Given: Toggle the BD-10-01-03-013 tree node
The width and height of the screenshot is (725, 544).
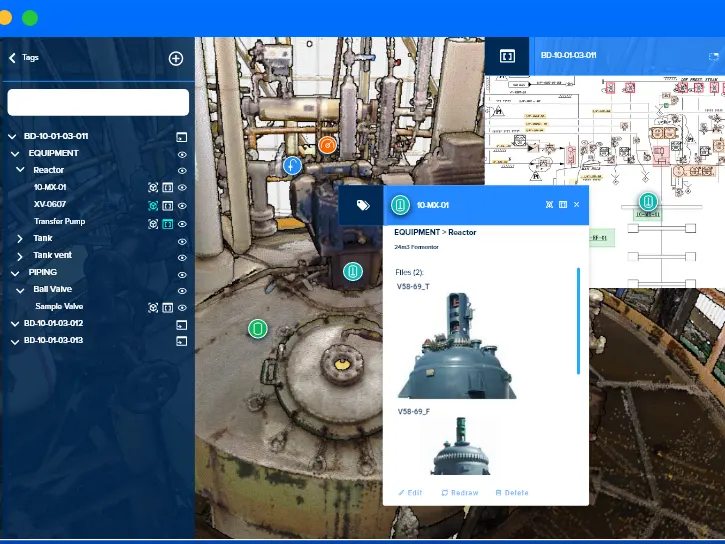Looking at the screenshot, I should point(15,342).
